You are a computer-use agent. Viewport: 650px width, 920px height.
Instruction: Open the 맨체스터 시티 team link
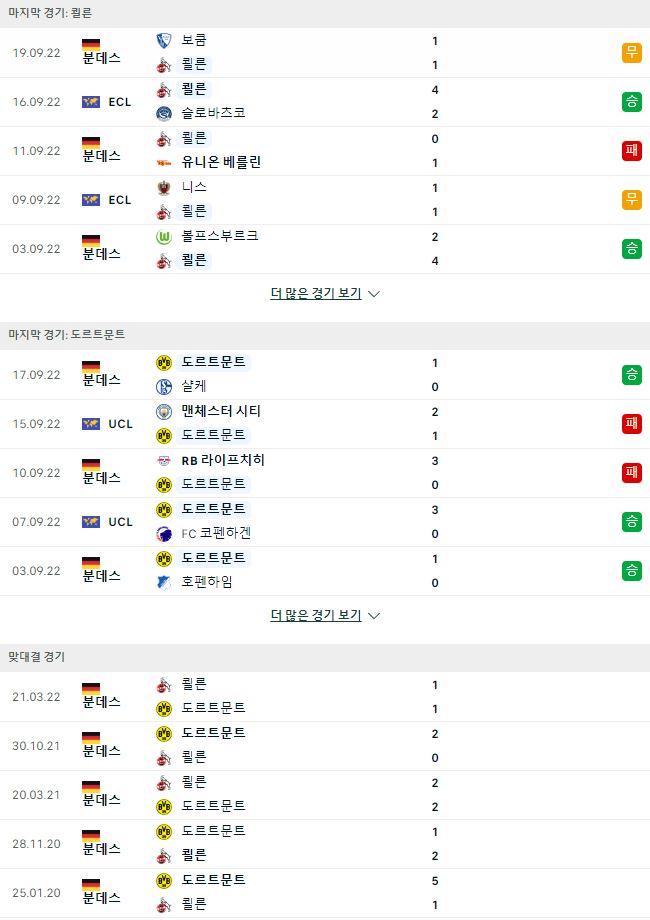pyautogui.click(x=221, y=411)
